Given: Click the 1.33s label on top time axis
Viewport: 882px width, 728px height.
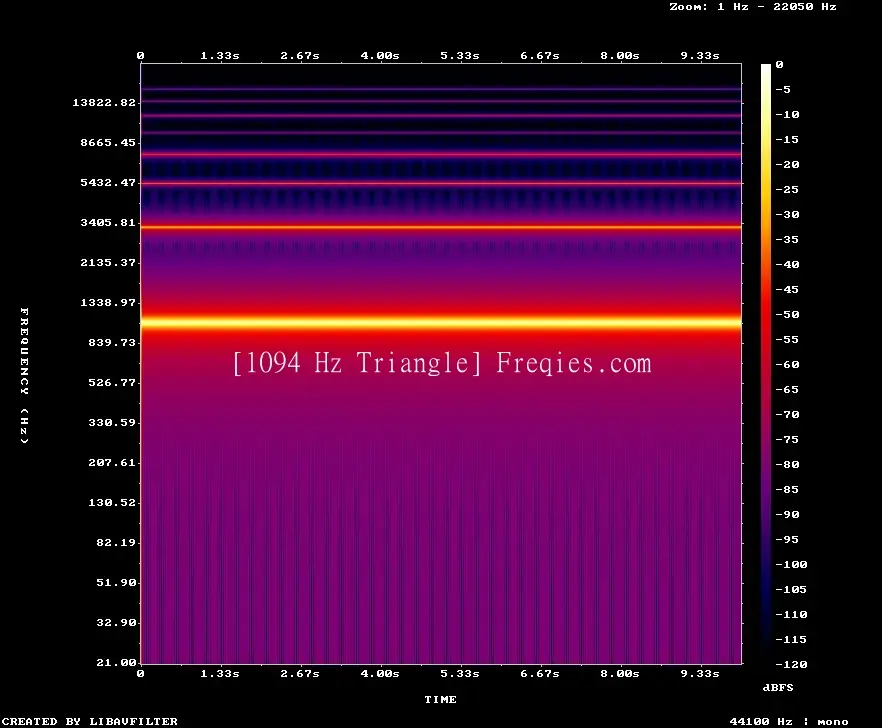Looking at the screenshot, I should (x=220, y=56).
